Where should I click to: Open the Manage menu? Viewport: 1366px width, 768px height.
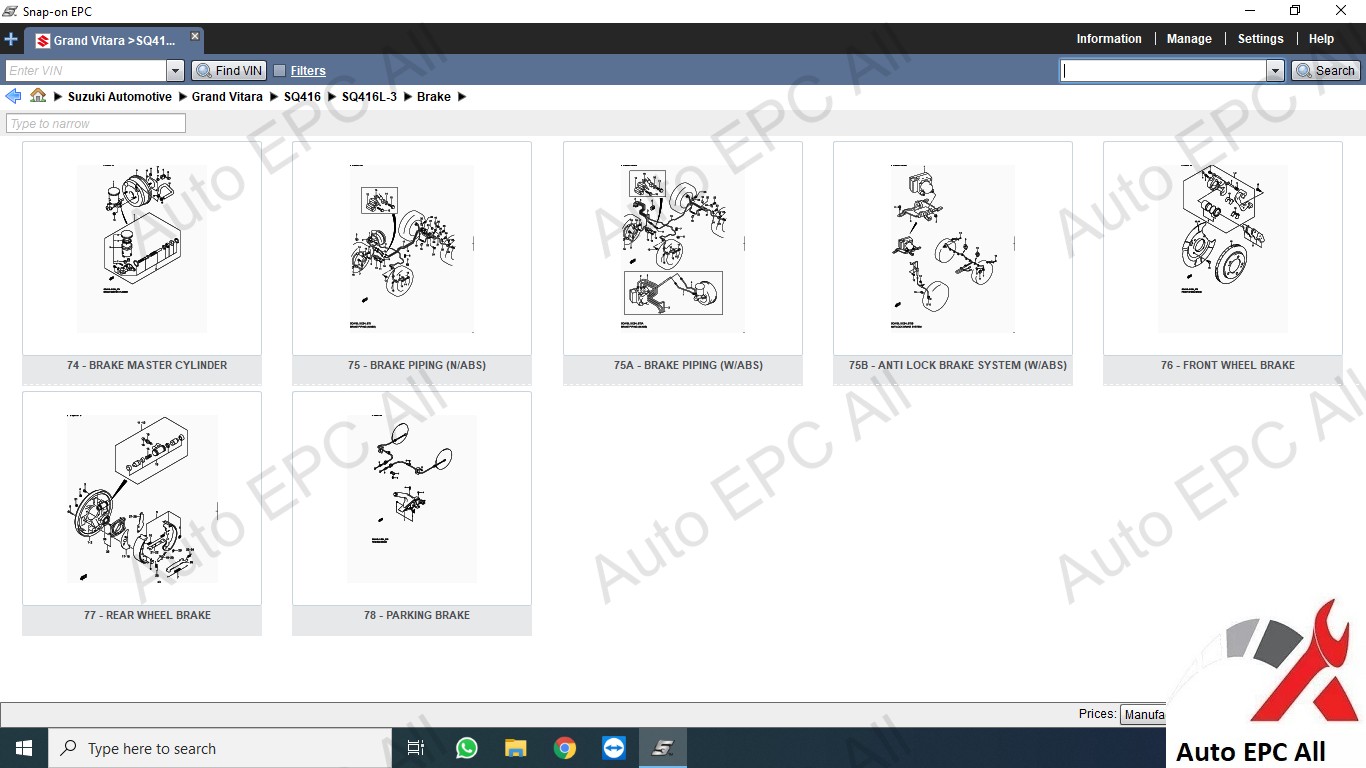coord(1189,39)
